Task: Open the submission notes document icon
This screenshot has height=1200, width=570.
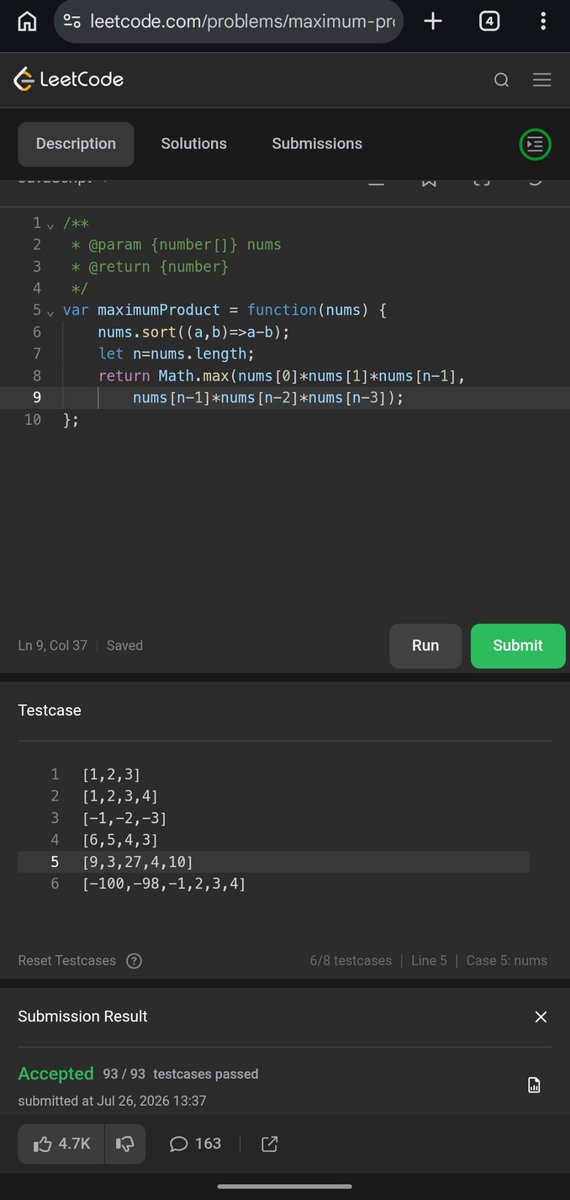Action: coord(534,1085)
